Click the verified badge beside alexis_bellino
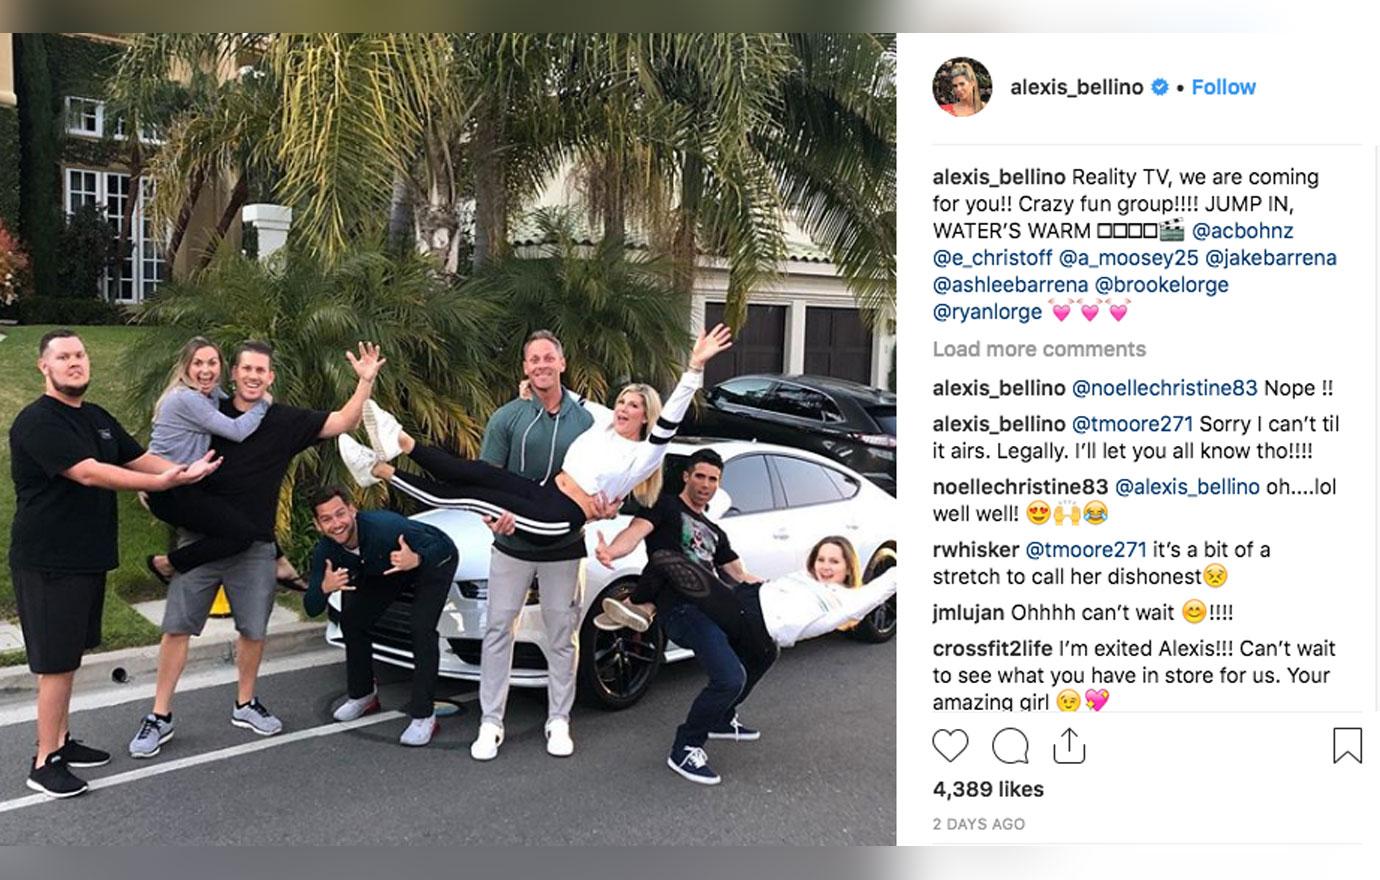 1160,87
